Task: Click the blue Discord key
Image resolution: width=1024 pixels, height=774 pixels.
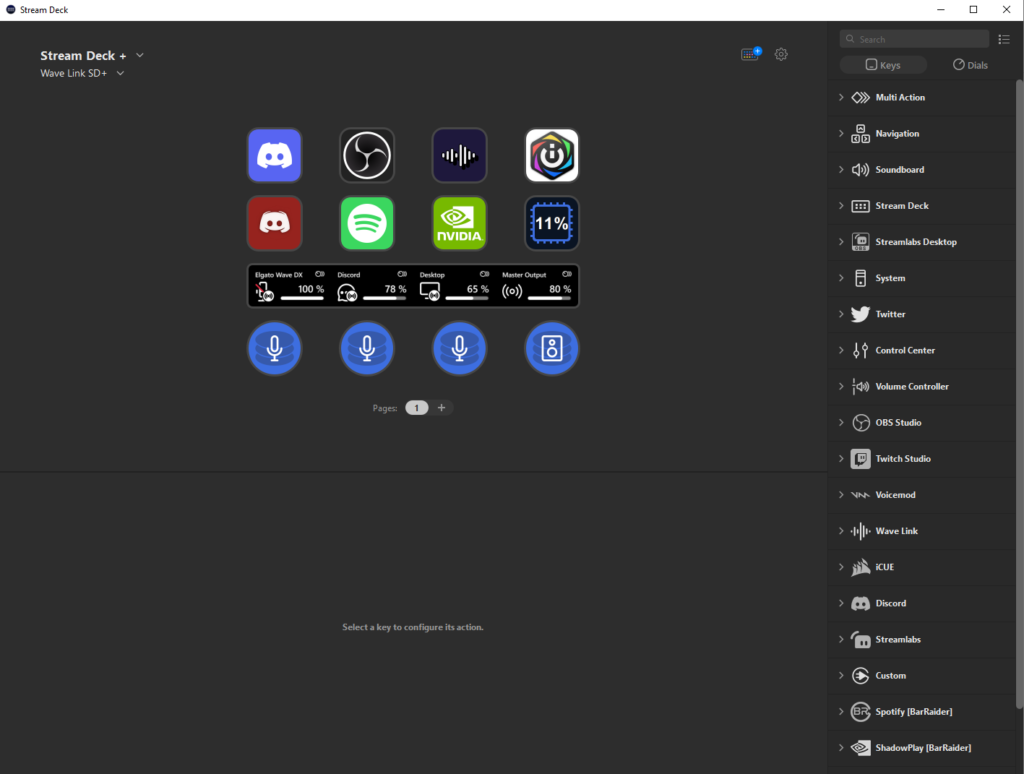Action: (274, 155)
